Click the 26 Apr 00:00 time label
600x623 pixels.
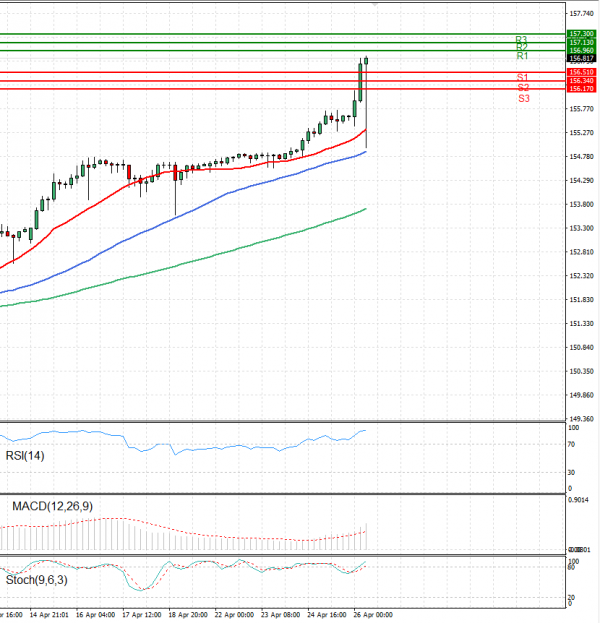click(x=373, y=615)
